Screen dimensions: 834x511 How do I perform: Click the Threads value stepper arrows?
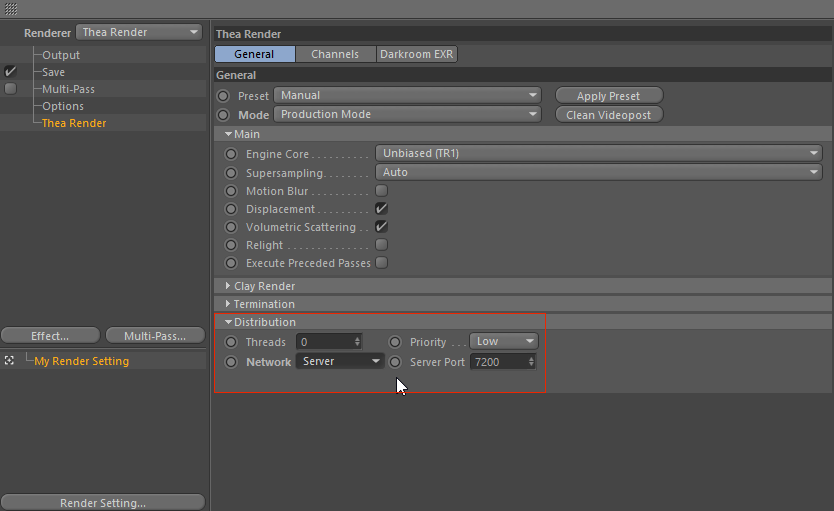click(x=357, y=342)
